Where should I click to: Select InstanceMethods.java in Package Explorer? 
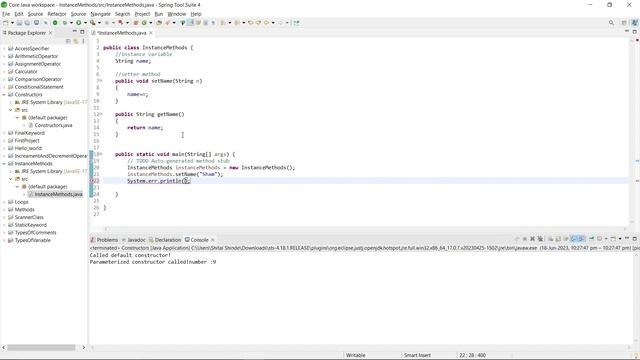pos(58,194)
